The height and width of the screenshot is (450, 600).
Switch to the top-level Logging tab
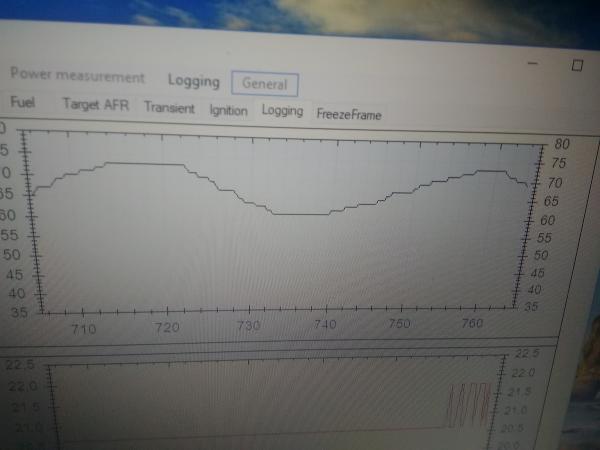[x=193, y=80]
